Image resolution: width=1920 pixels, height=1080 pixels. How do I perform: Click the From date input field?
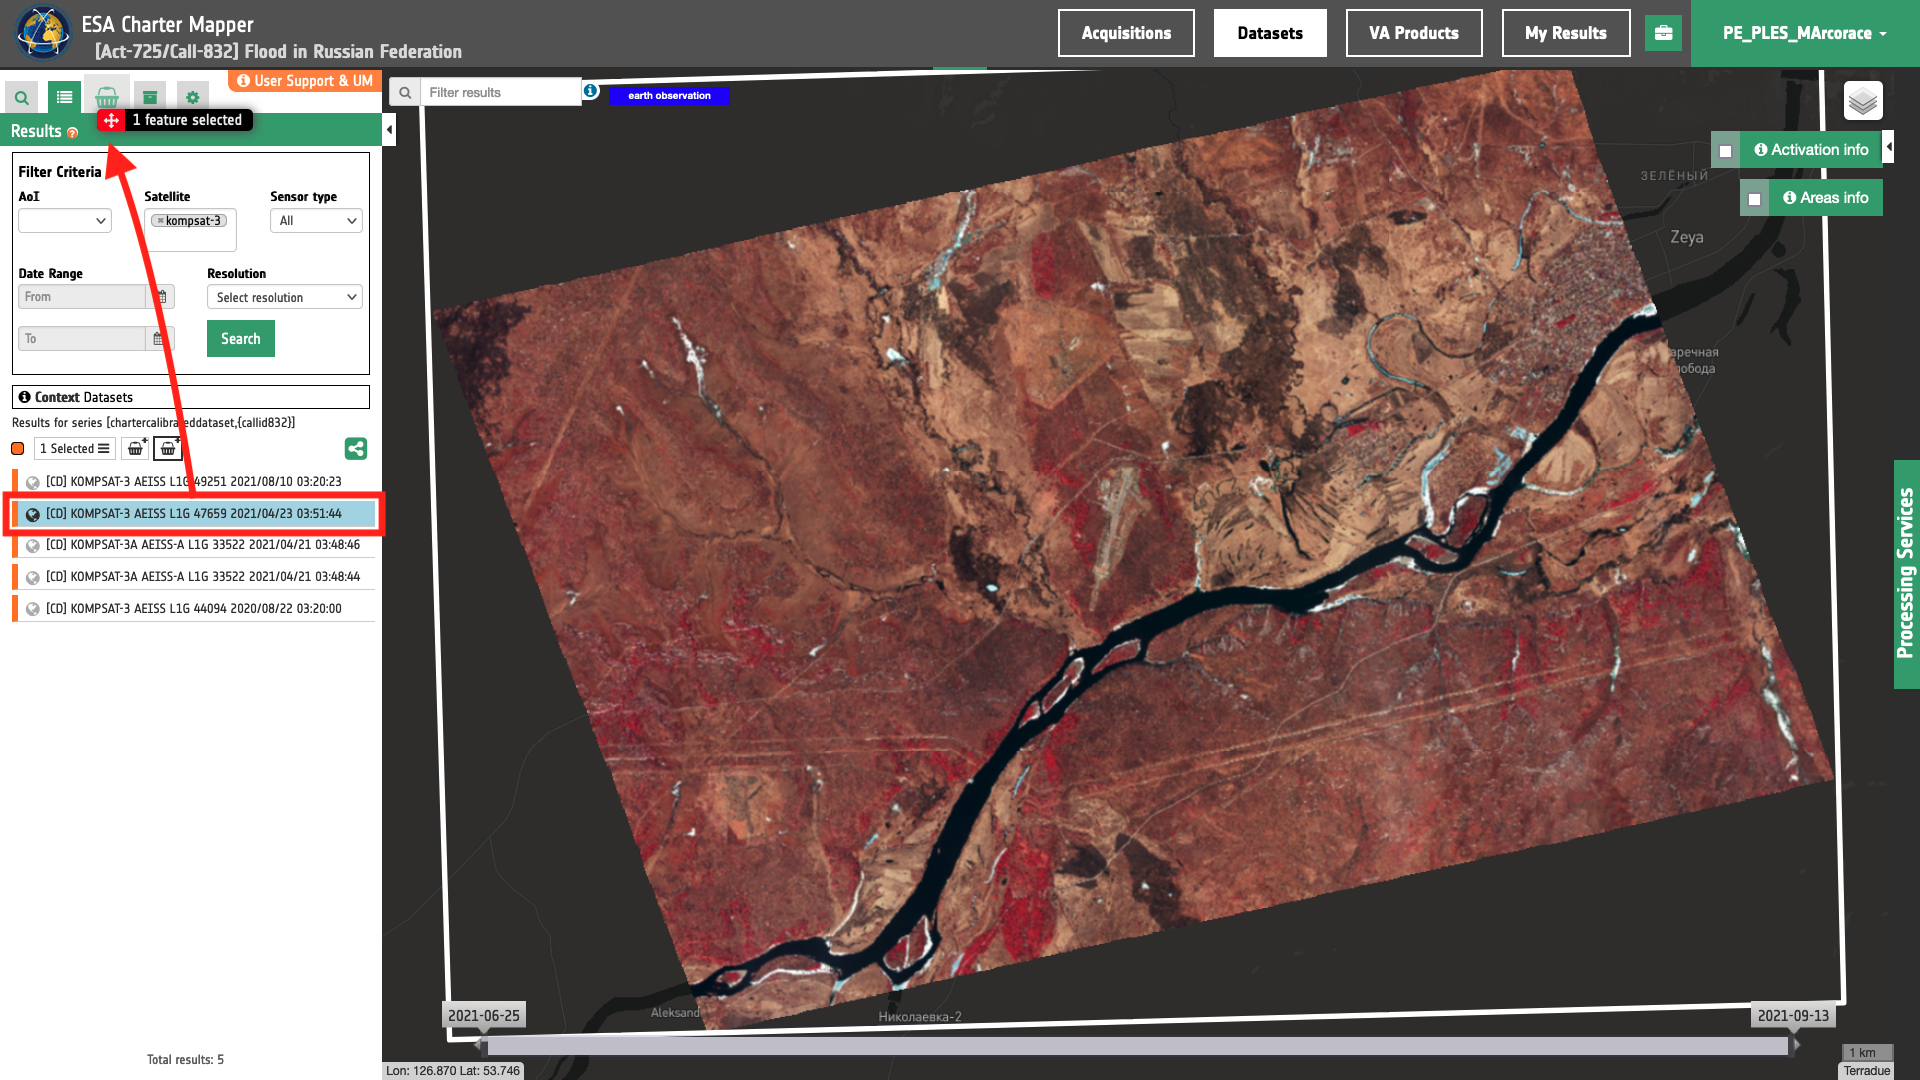tap(83, 297)
